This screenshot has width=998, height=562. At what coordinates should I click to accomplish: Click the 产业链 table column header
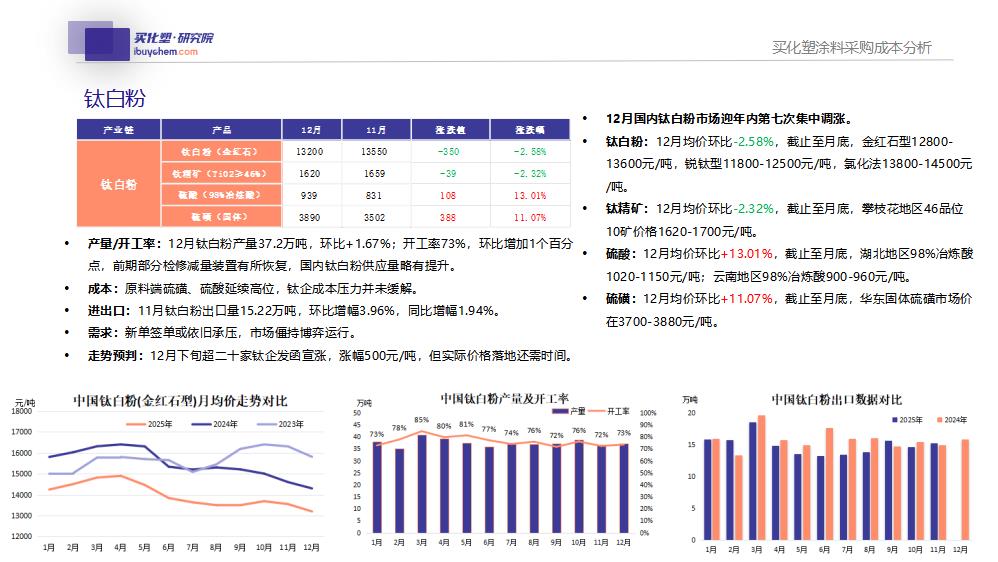[x=118, y=130]
